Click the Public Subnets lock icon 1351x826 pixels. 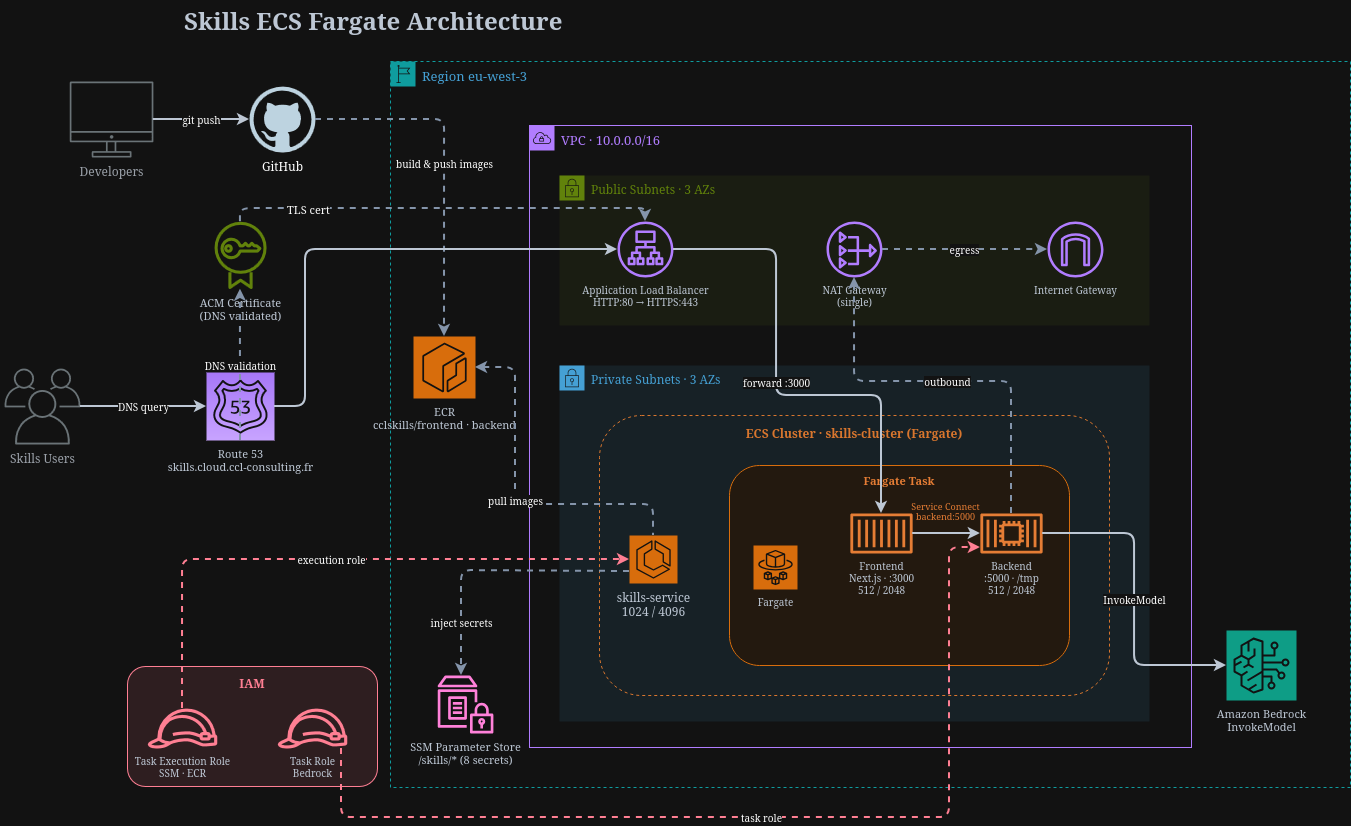(572, 188)
